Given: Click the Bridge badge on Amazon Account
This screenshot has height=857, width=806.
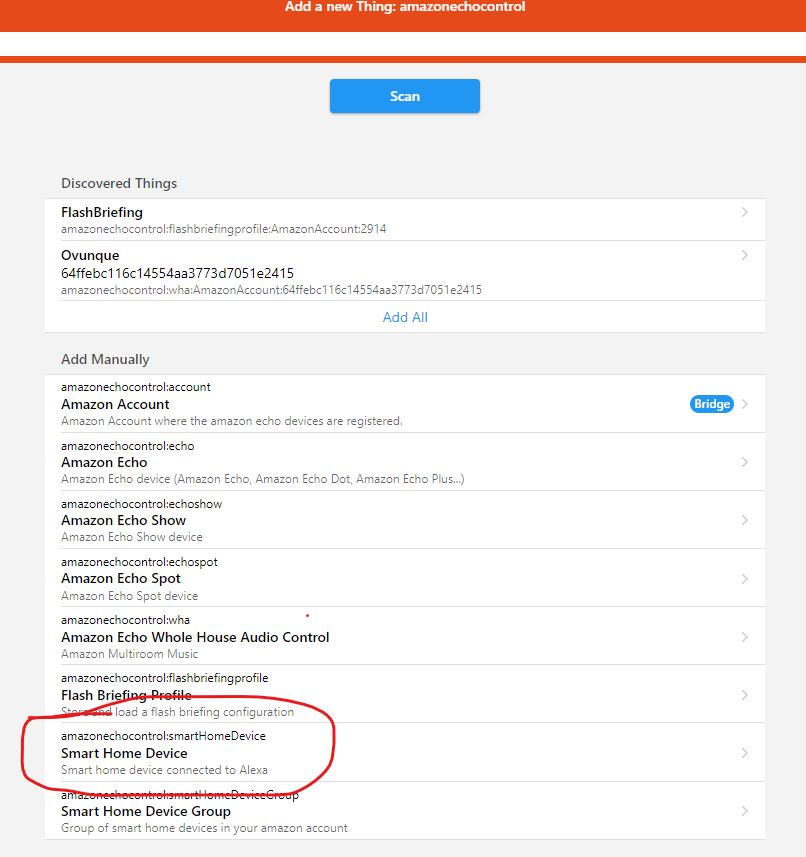Looking at the screenshot, I should tap(711, 404).
